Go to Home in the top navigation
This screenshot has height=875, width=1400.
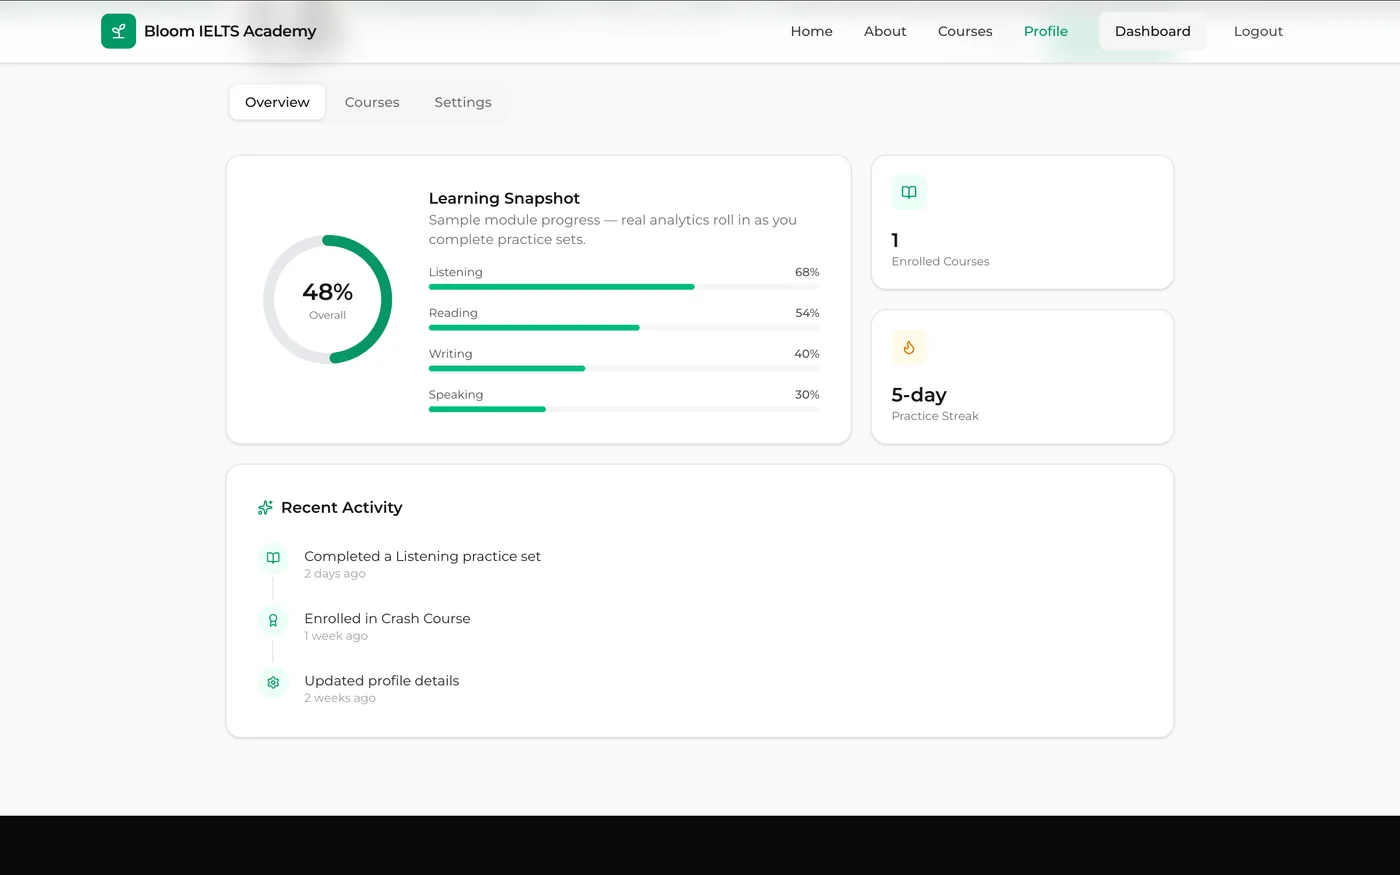point(811,31)
